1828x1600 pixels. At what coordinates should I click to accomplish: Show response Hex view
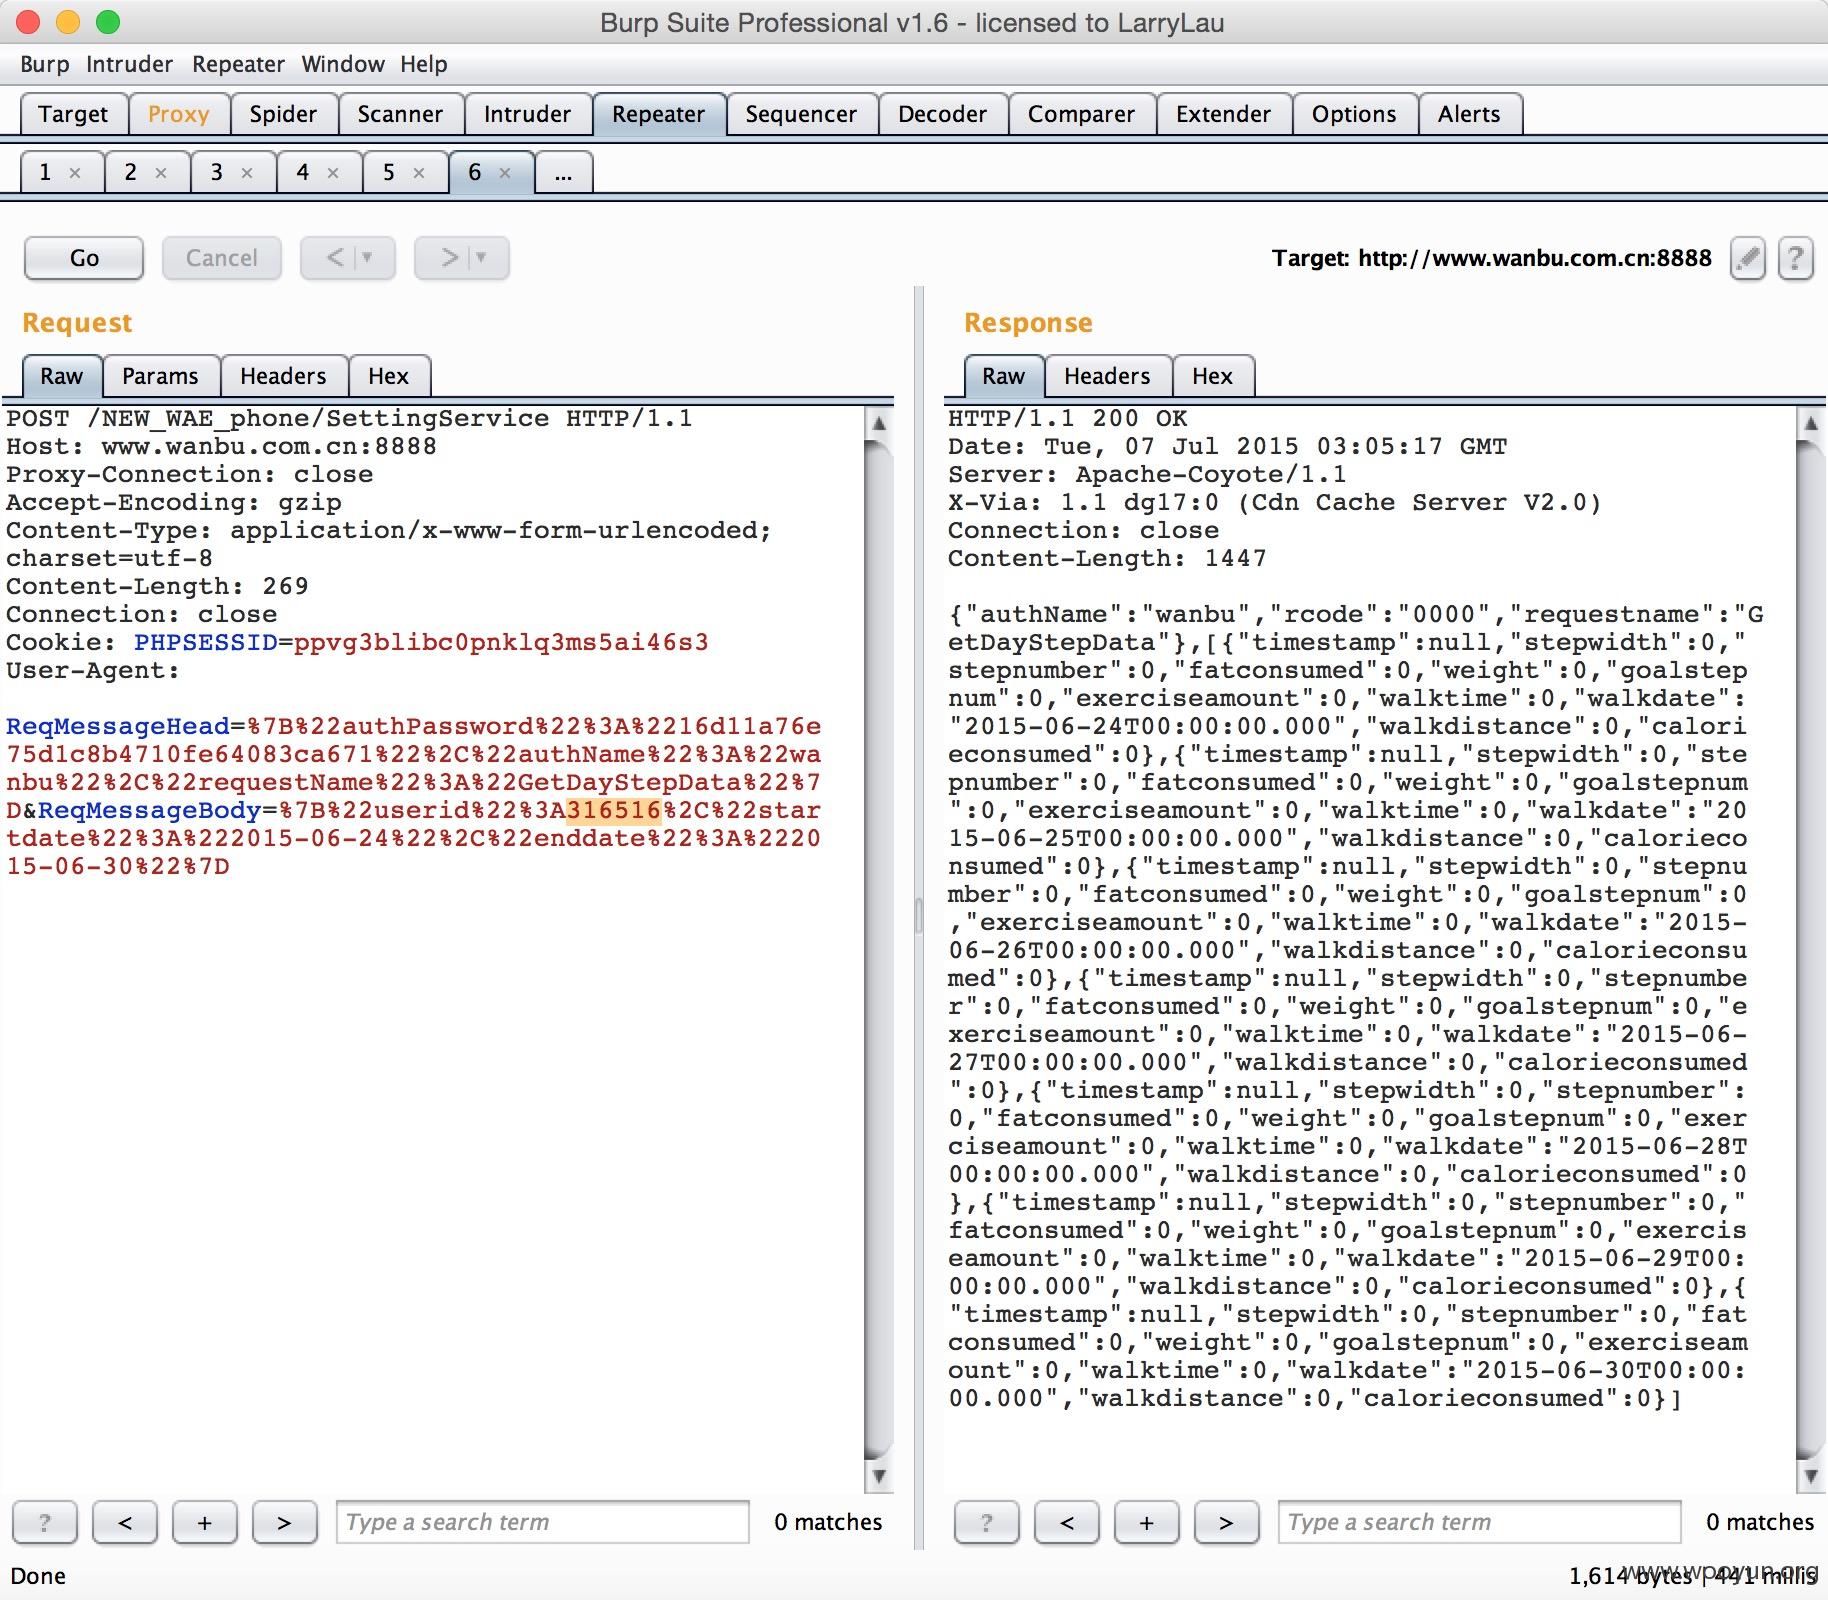click(1212, 376)
